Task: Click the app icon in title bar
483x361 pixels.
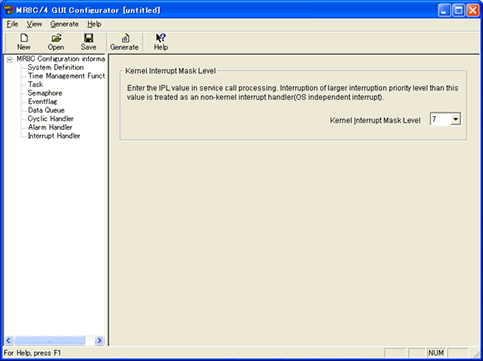Action: click(8, 10)
